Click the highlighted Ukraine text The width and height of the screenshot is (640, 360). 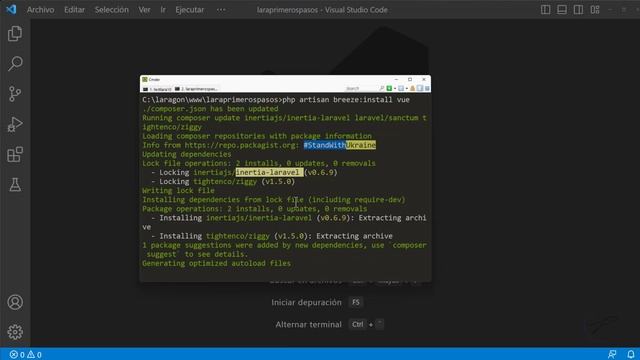click(361, 145)
